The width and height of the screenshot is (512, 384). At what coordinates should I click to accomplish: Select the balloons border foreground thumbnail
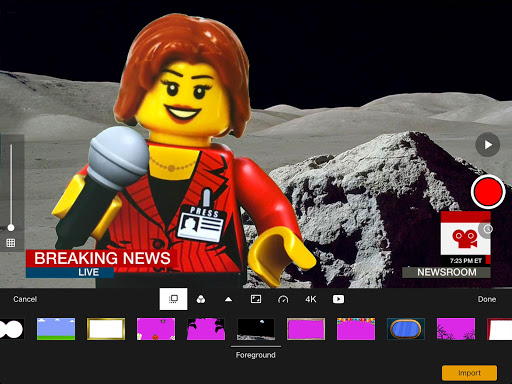coord(356,329)
